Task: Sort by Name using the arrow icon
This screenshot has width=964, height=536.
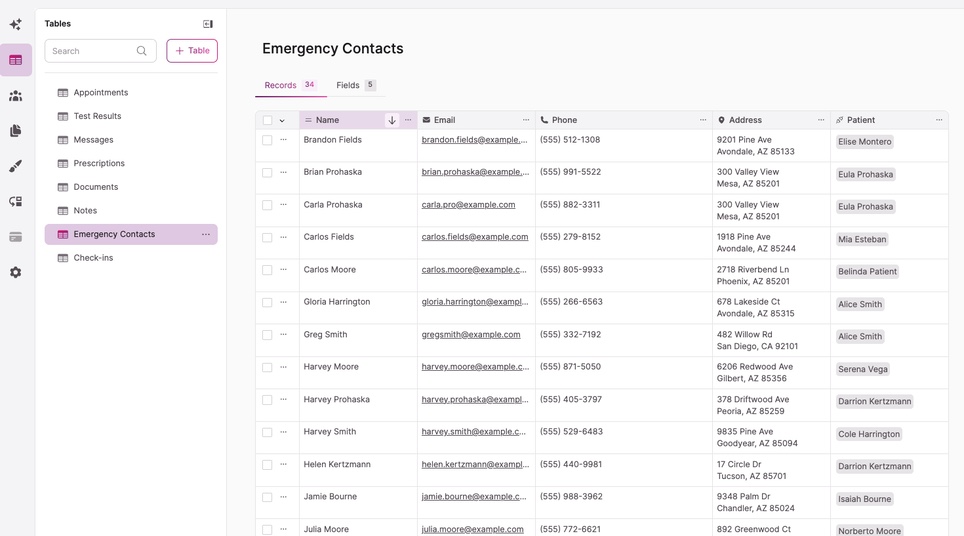Action: pyautogui.click(x=392, y=120)
